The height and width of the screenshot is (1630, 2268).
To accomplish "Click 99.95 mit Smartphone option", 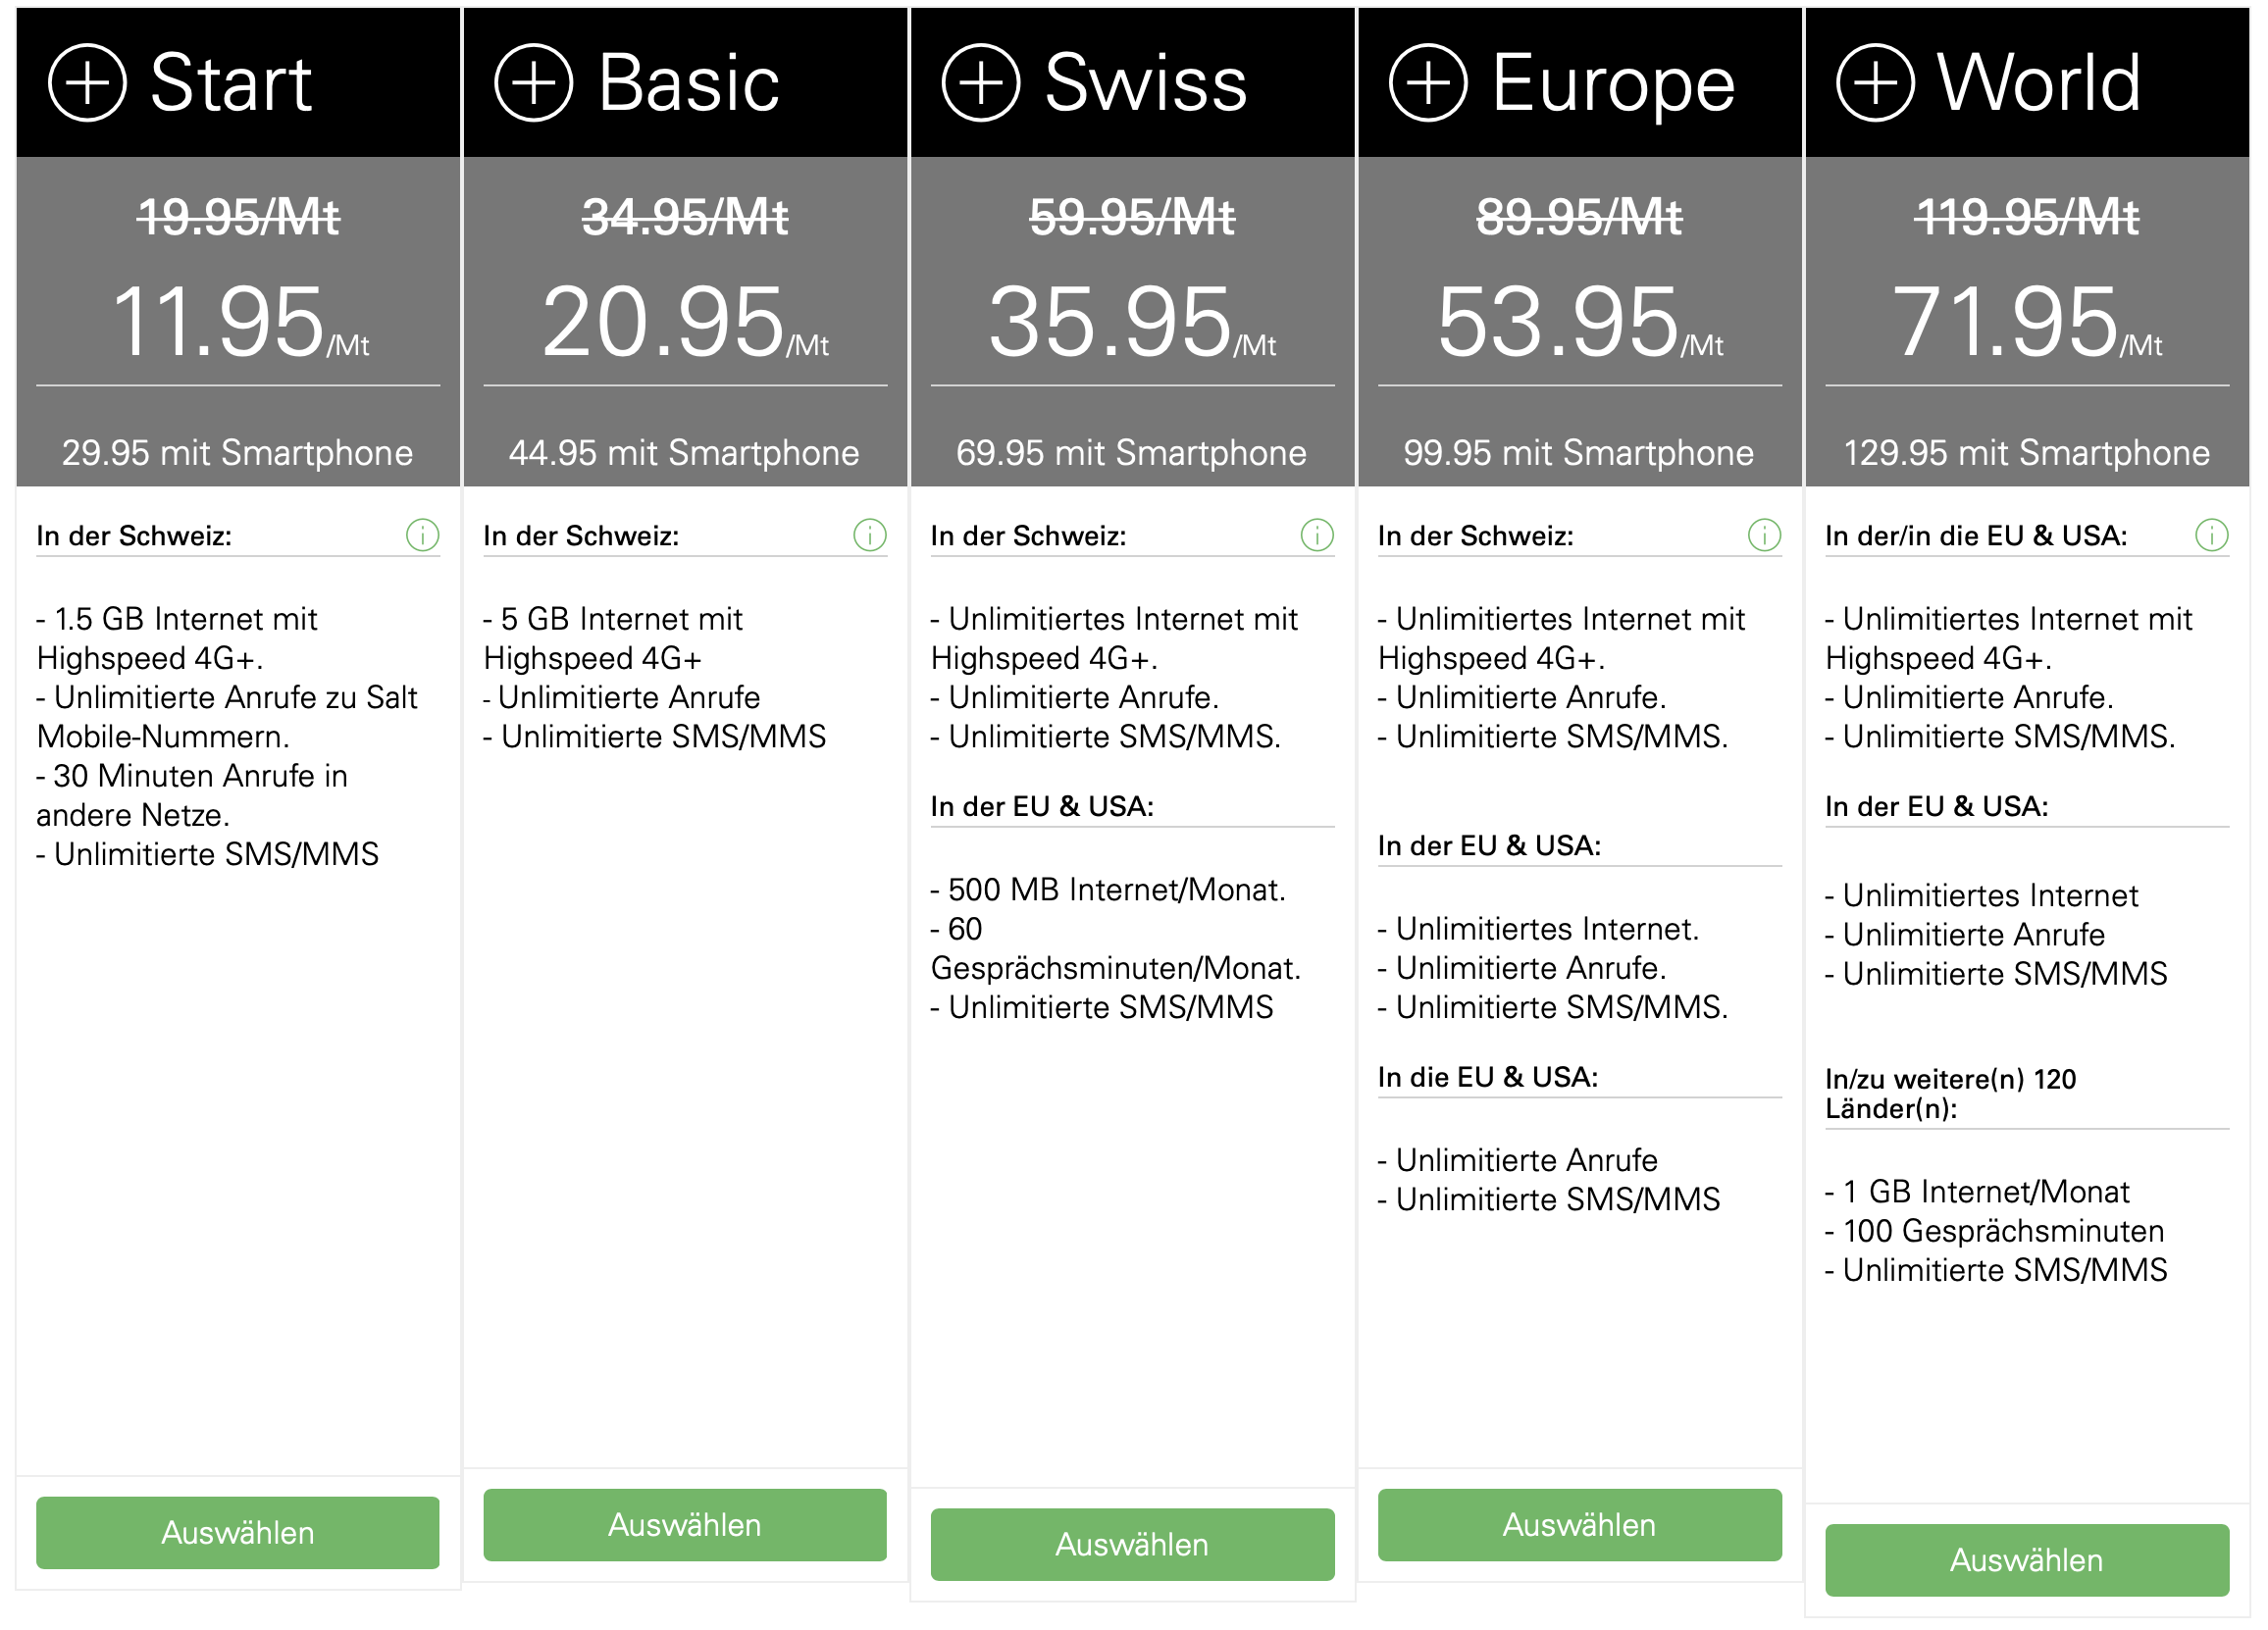I will tap(1579, 453).
